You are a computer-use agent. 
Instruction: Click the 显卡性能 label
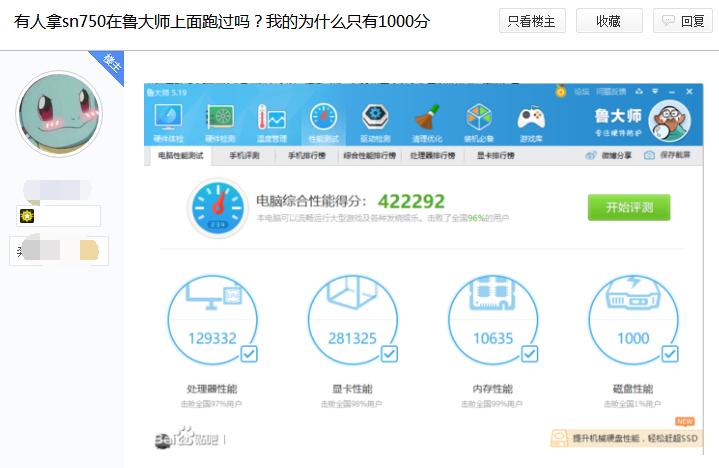[x=352, y=389]
